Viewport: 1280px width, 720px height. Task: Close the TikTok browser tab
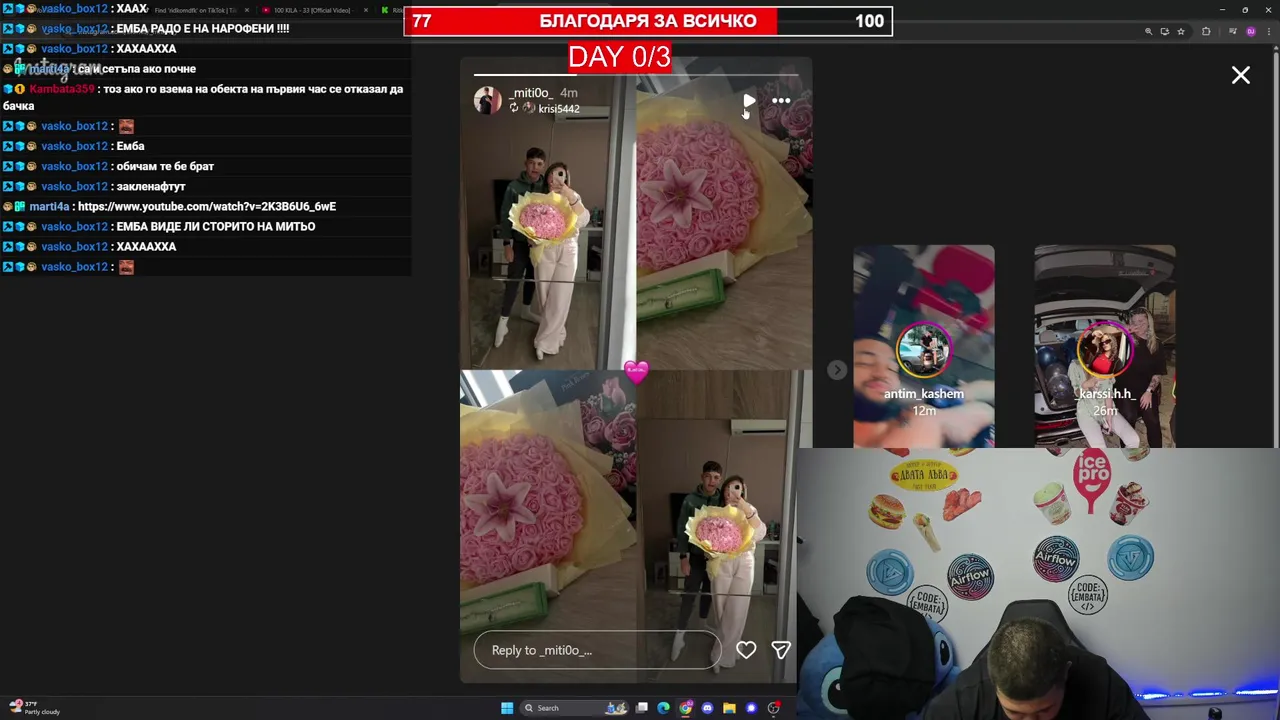point(248,10)
